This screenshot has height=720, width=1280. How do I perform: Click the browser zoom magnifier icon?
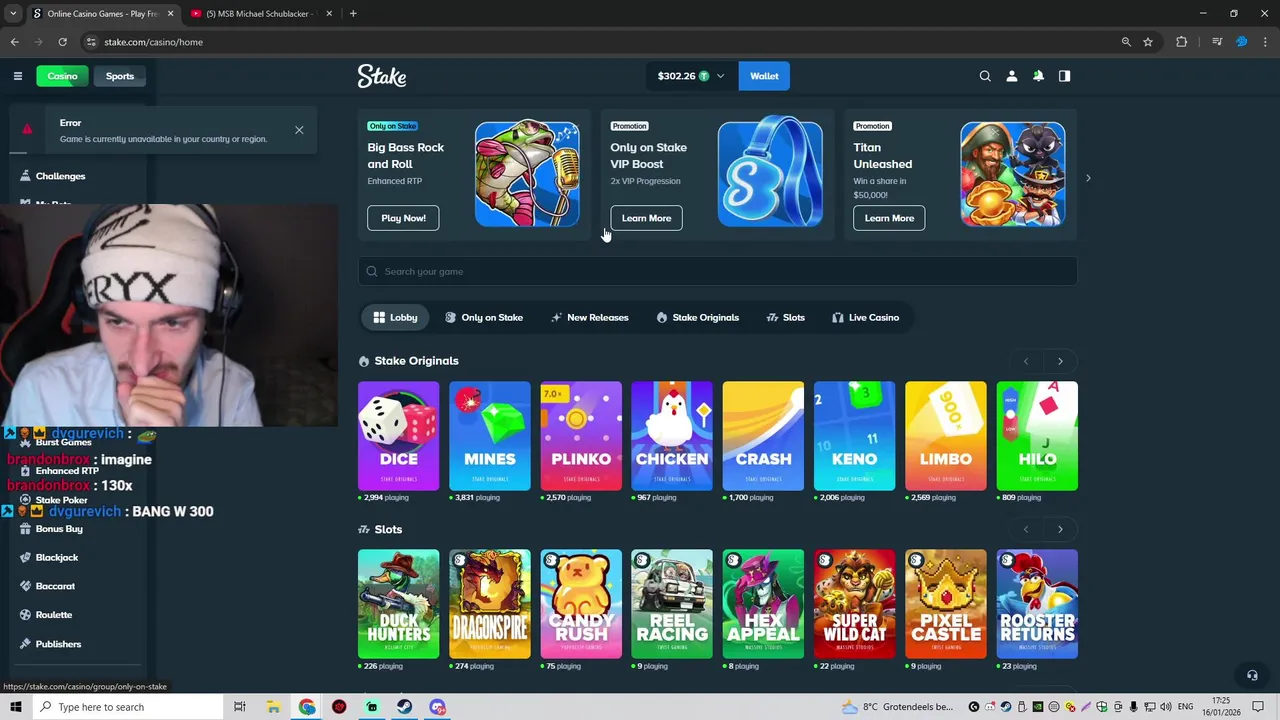click(1126, 42)
